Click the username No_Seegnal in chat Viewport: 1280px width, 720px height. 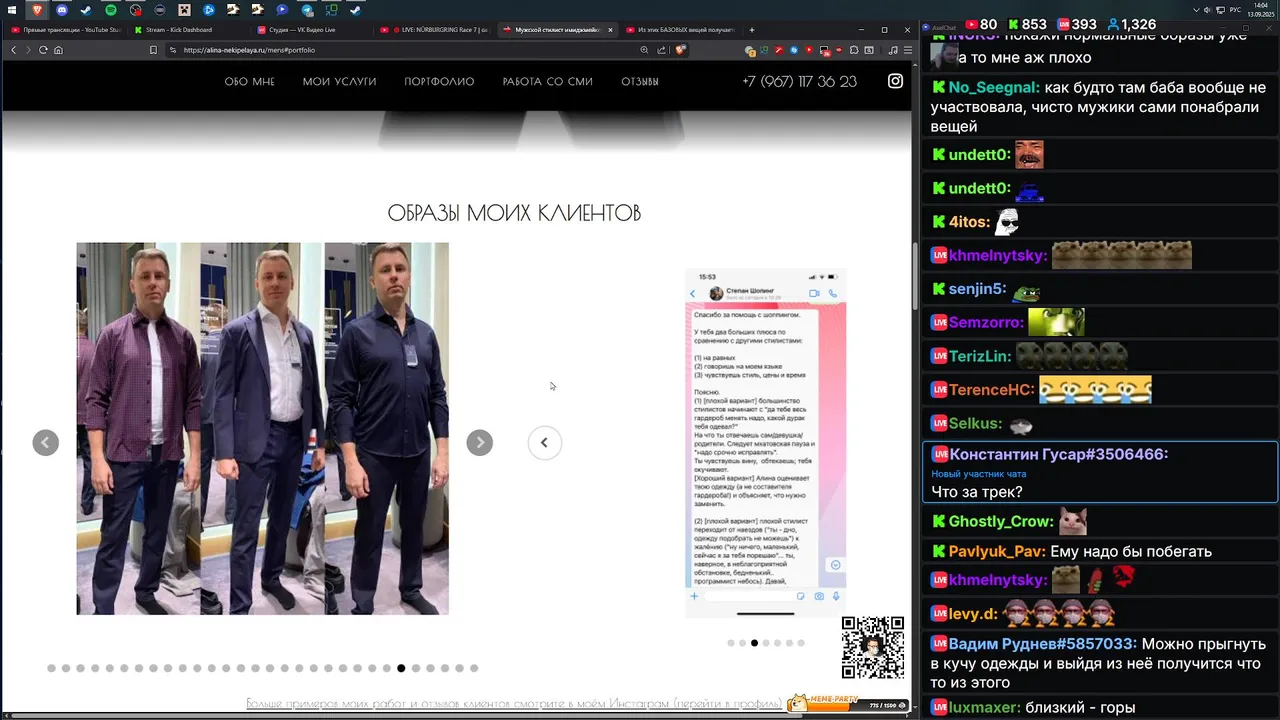(x=995, y=88)
